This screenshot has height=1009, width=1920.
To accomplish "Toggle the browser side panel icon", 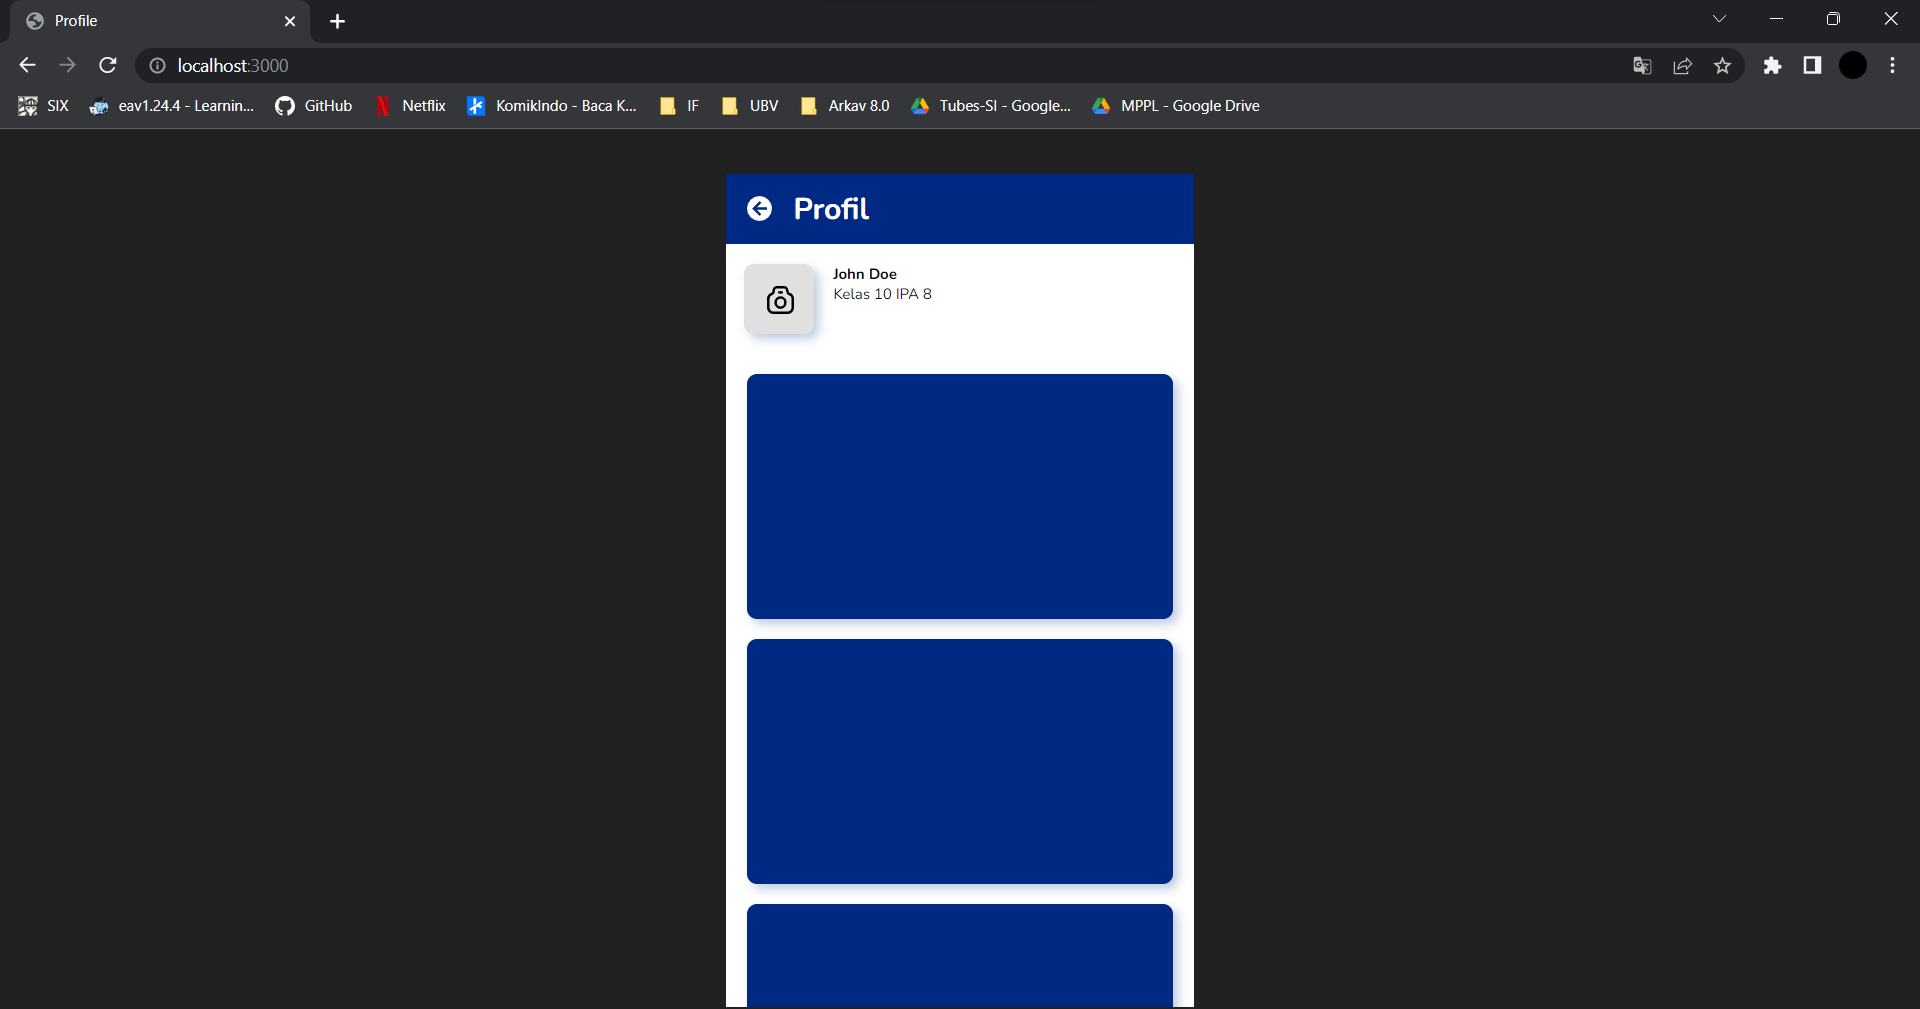I will [1812, 66].
